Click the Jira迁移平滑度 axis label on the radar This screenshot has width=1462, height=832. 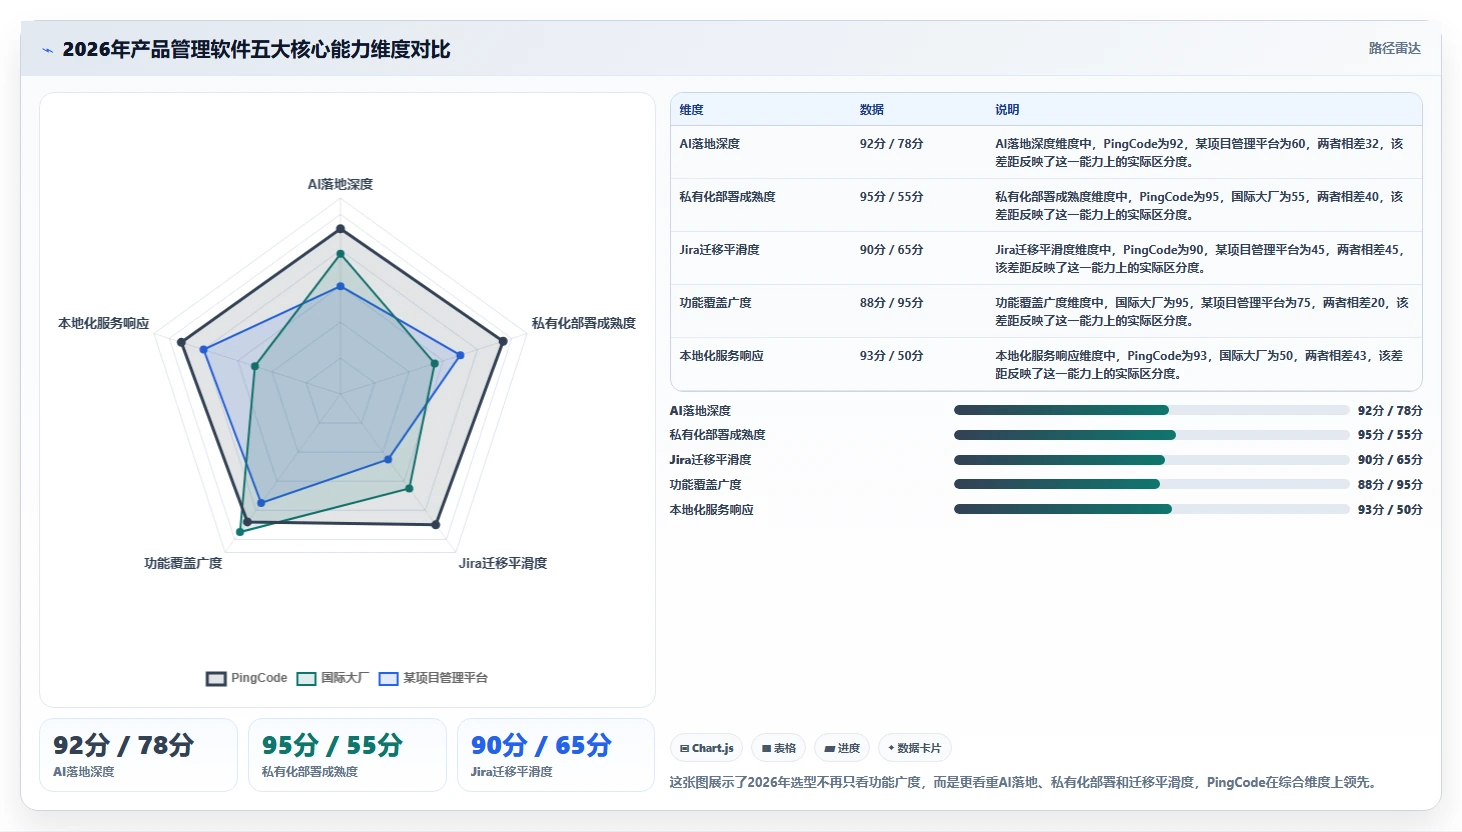503,563
